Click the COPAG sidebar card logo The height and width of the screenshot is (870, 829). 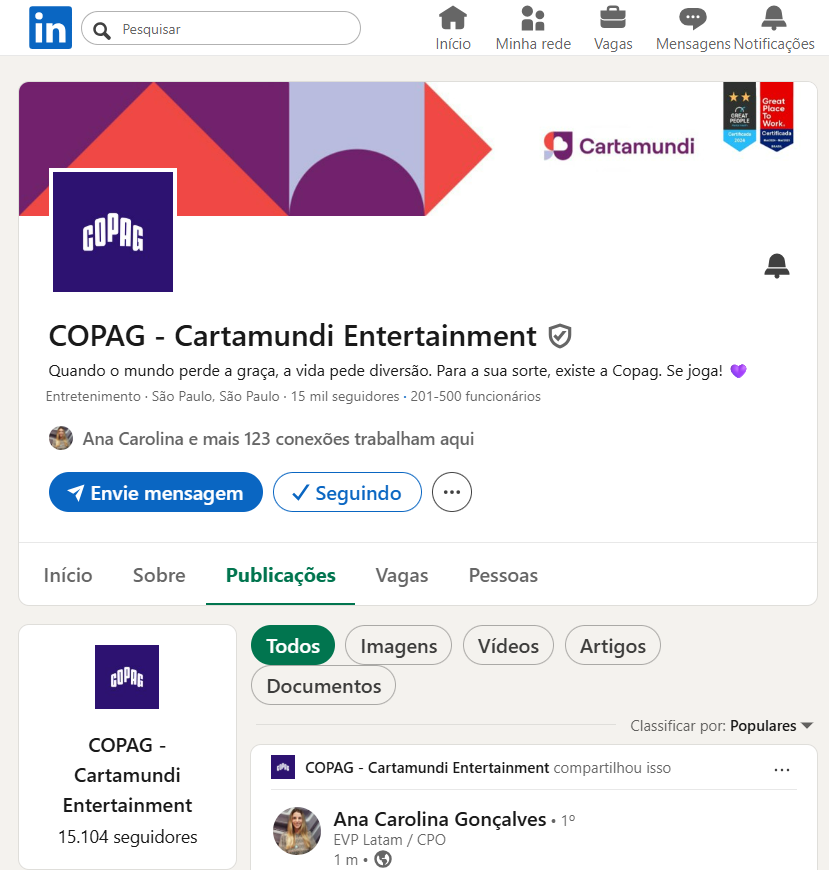[127, 677]
